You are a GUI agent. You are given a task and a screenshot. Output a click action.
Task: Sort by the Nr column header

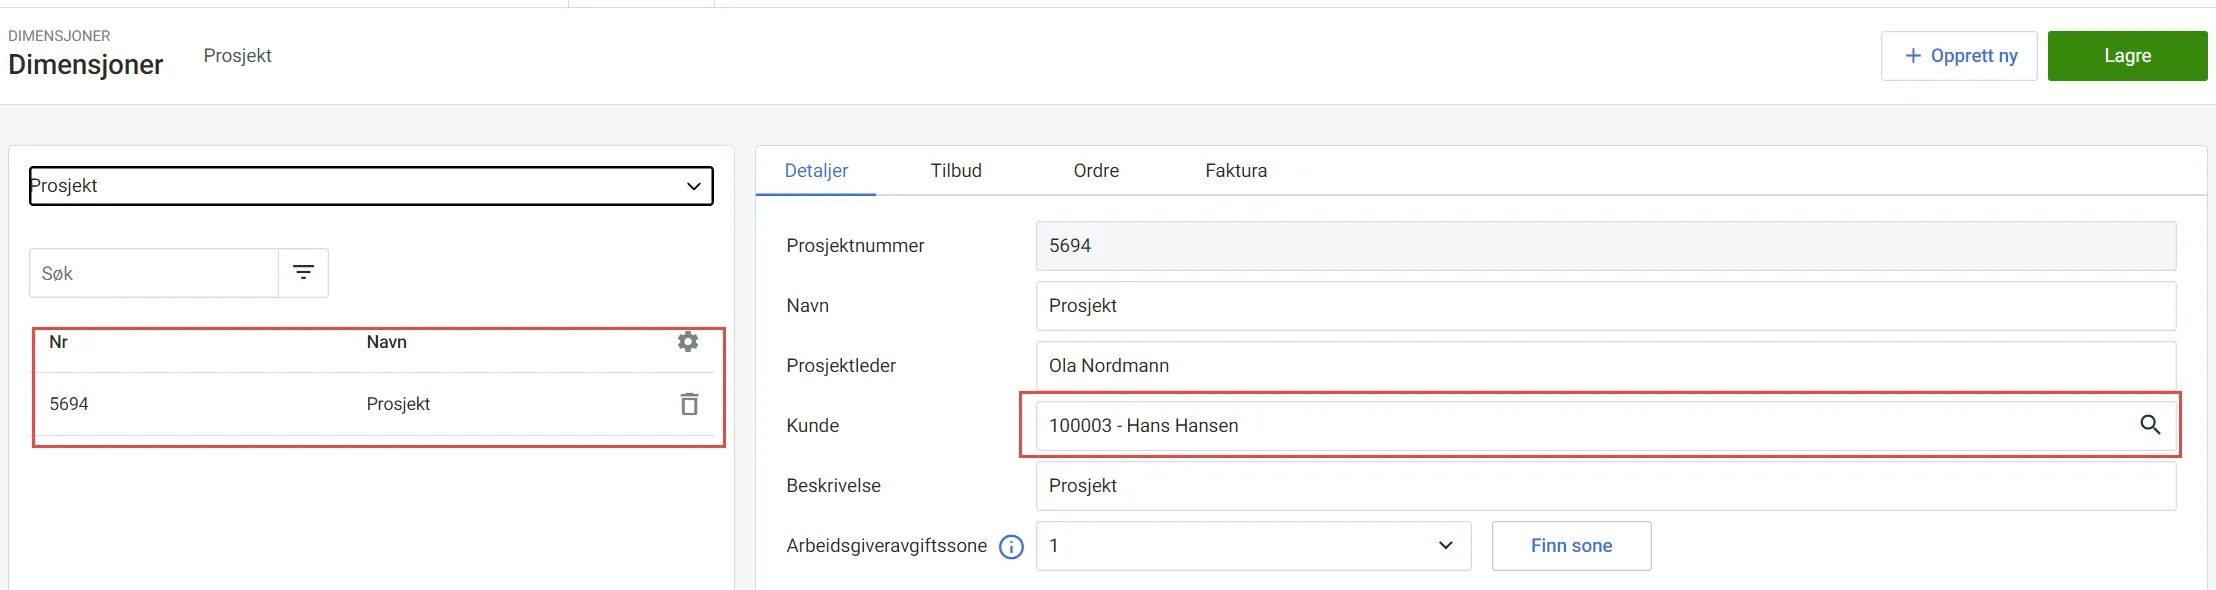(58, 342)
